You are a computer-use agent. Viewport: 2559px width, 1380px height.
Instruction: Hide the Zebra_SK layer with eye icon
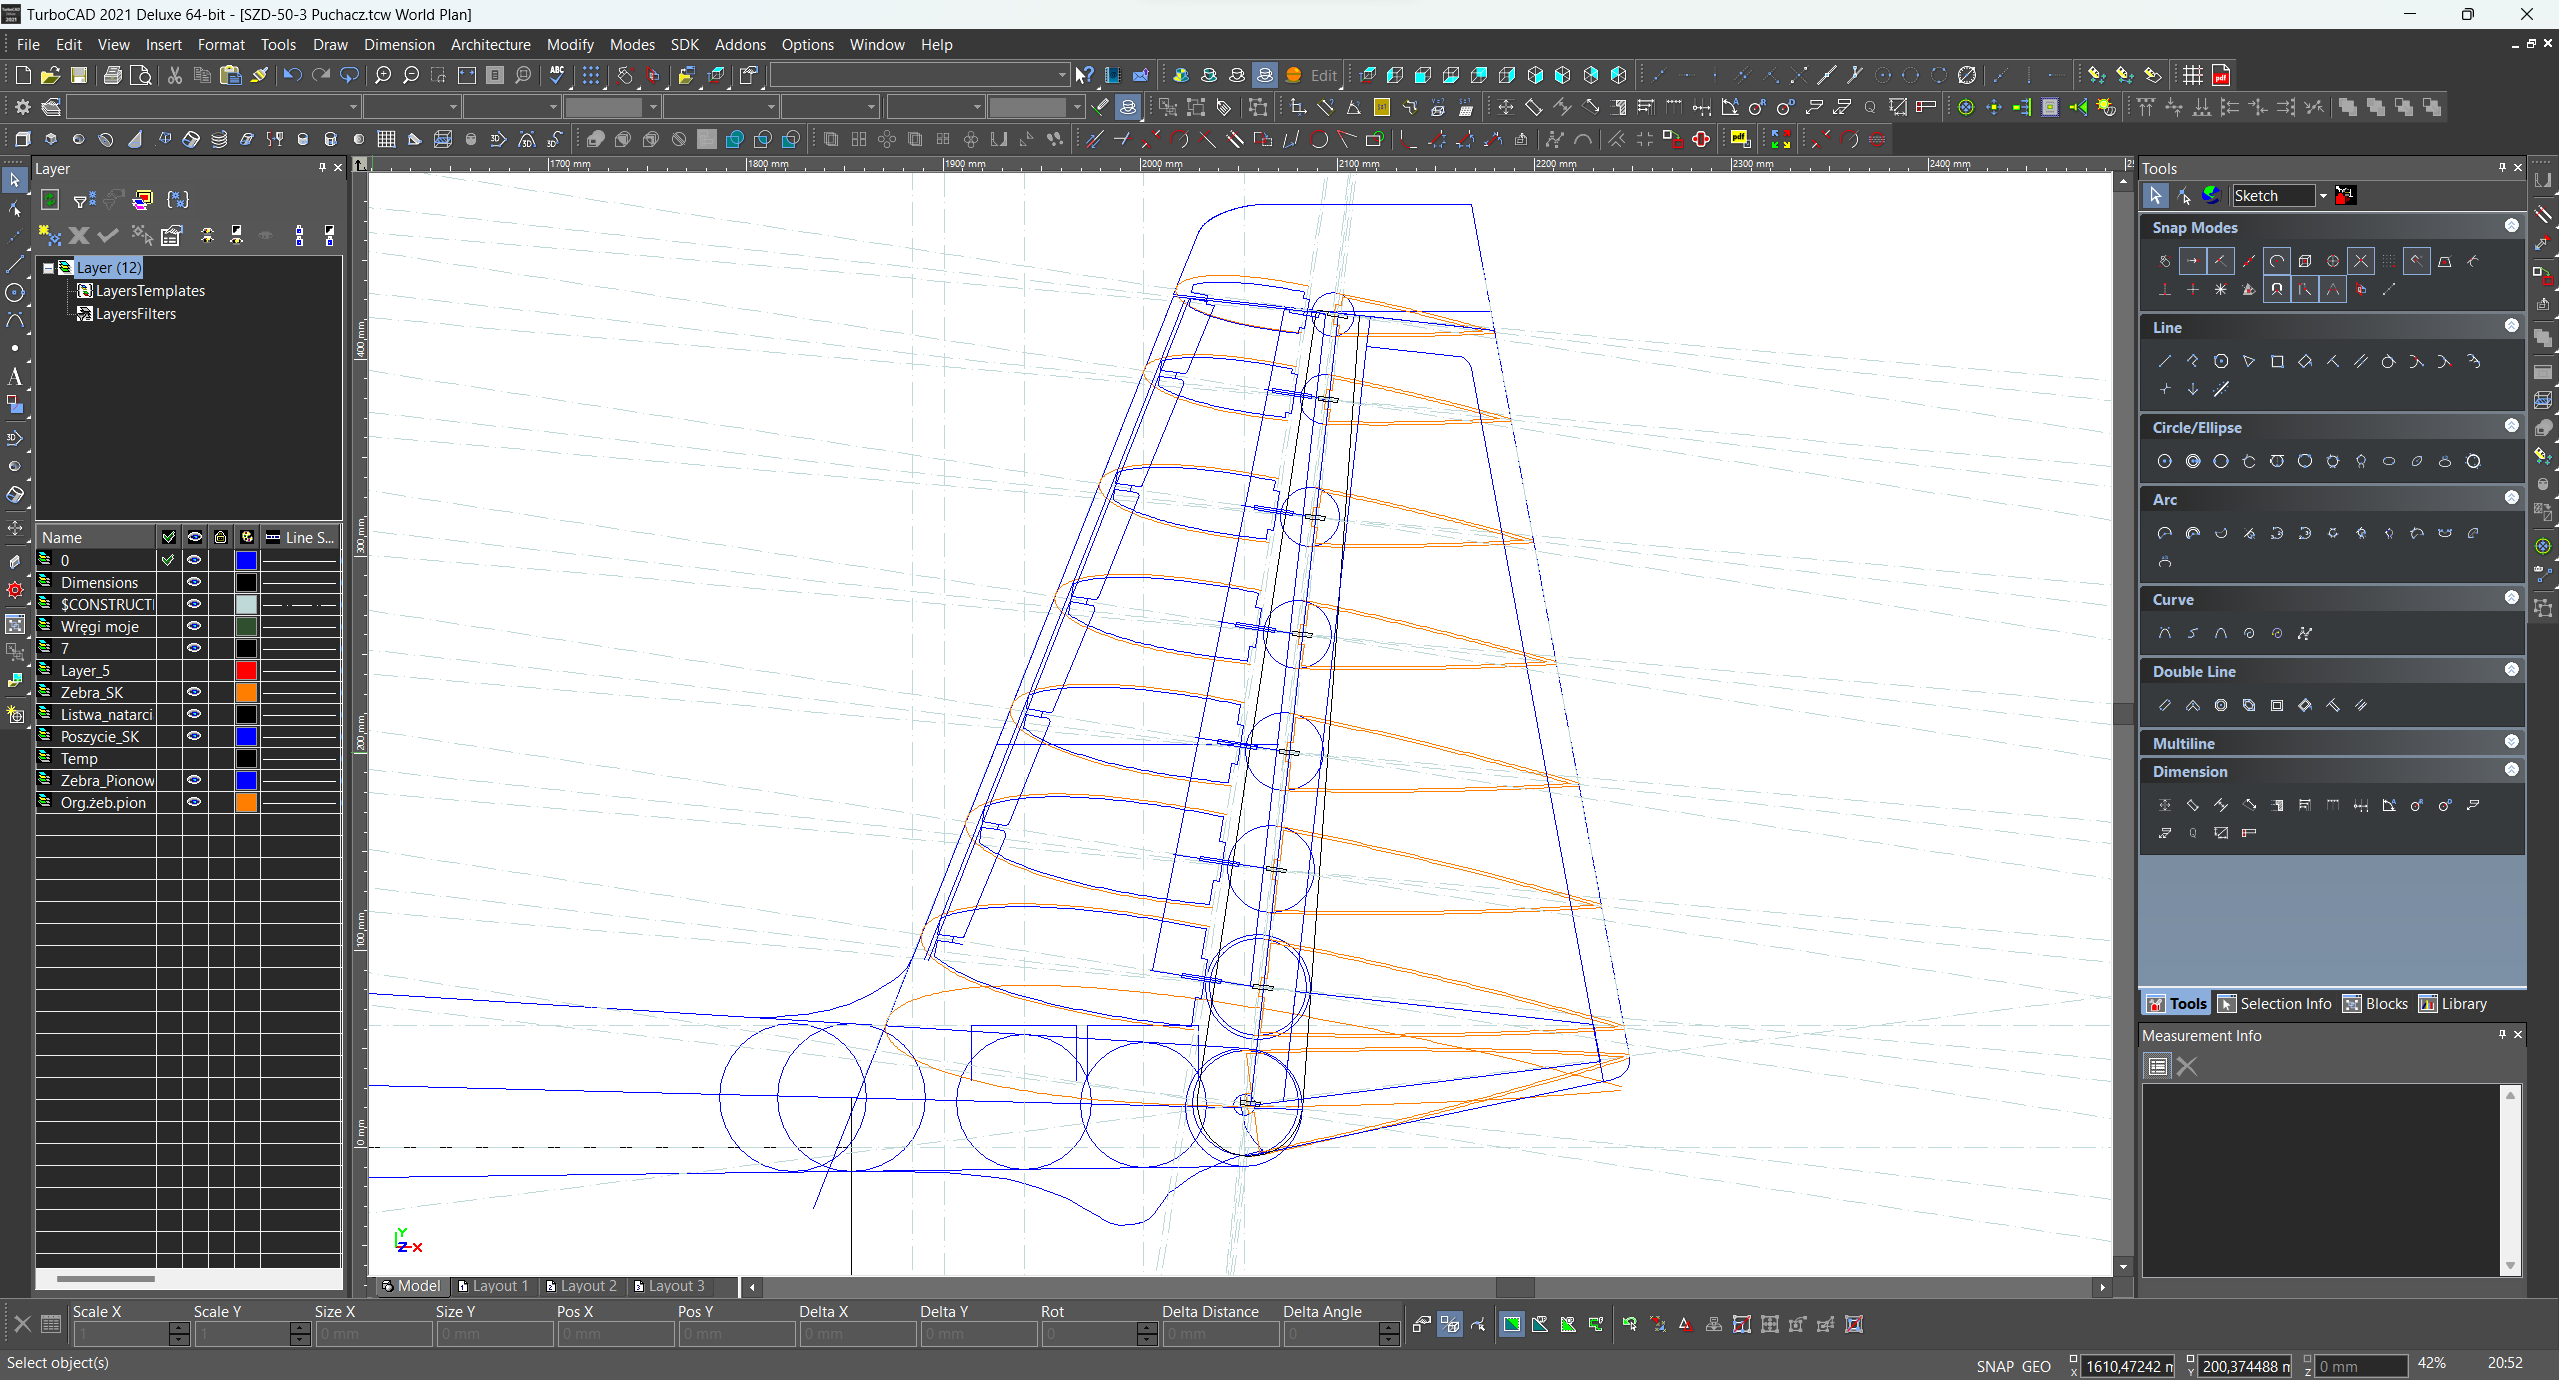194,692
